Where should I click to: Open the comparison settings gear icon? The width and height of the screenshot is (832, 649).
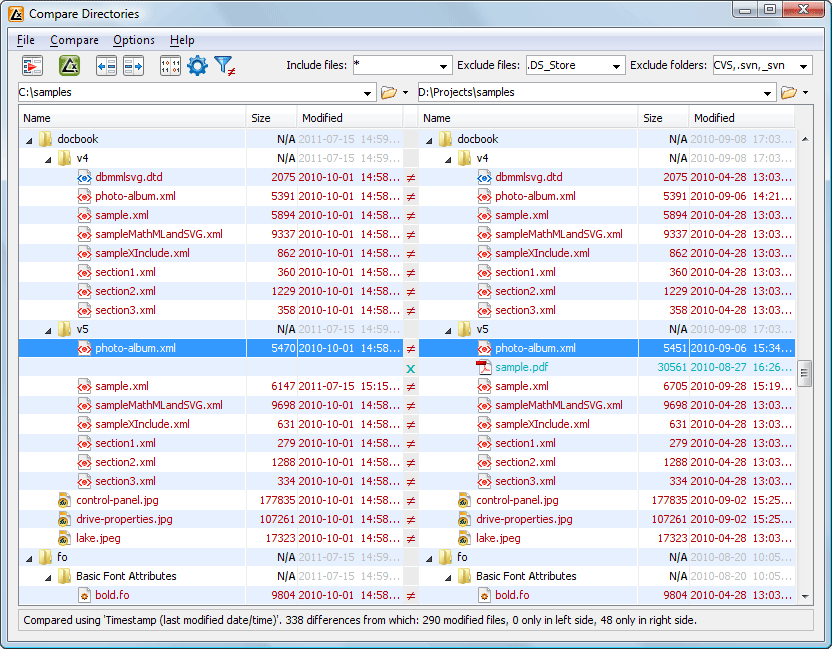pos(197,64)
